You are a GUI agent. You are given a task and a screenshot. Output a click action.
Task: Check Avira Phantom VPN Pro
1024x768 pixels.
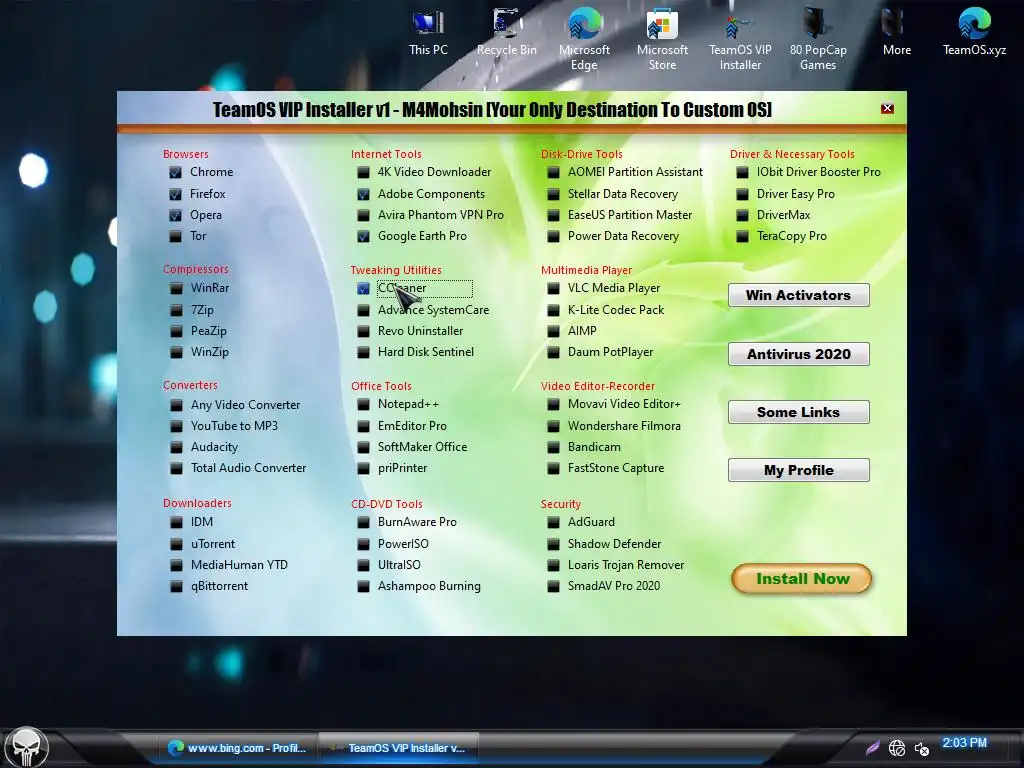(x=364, y=215)
